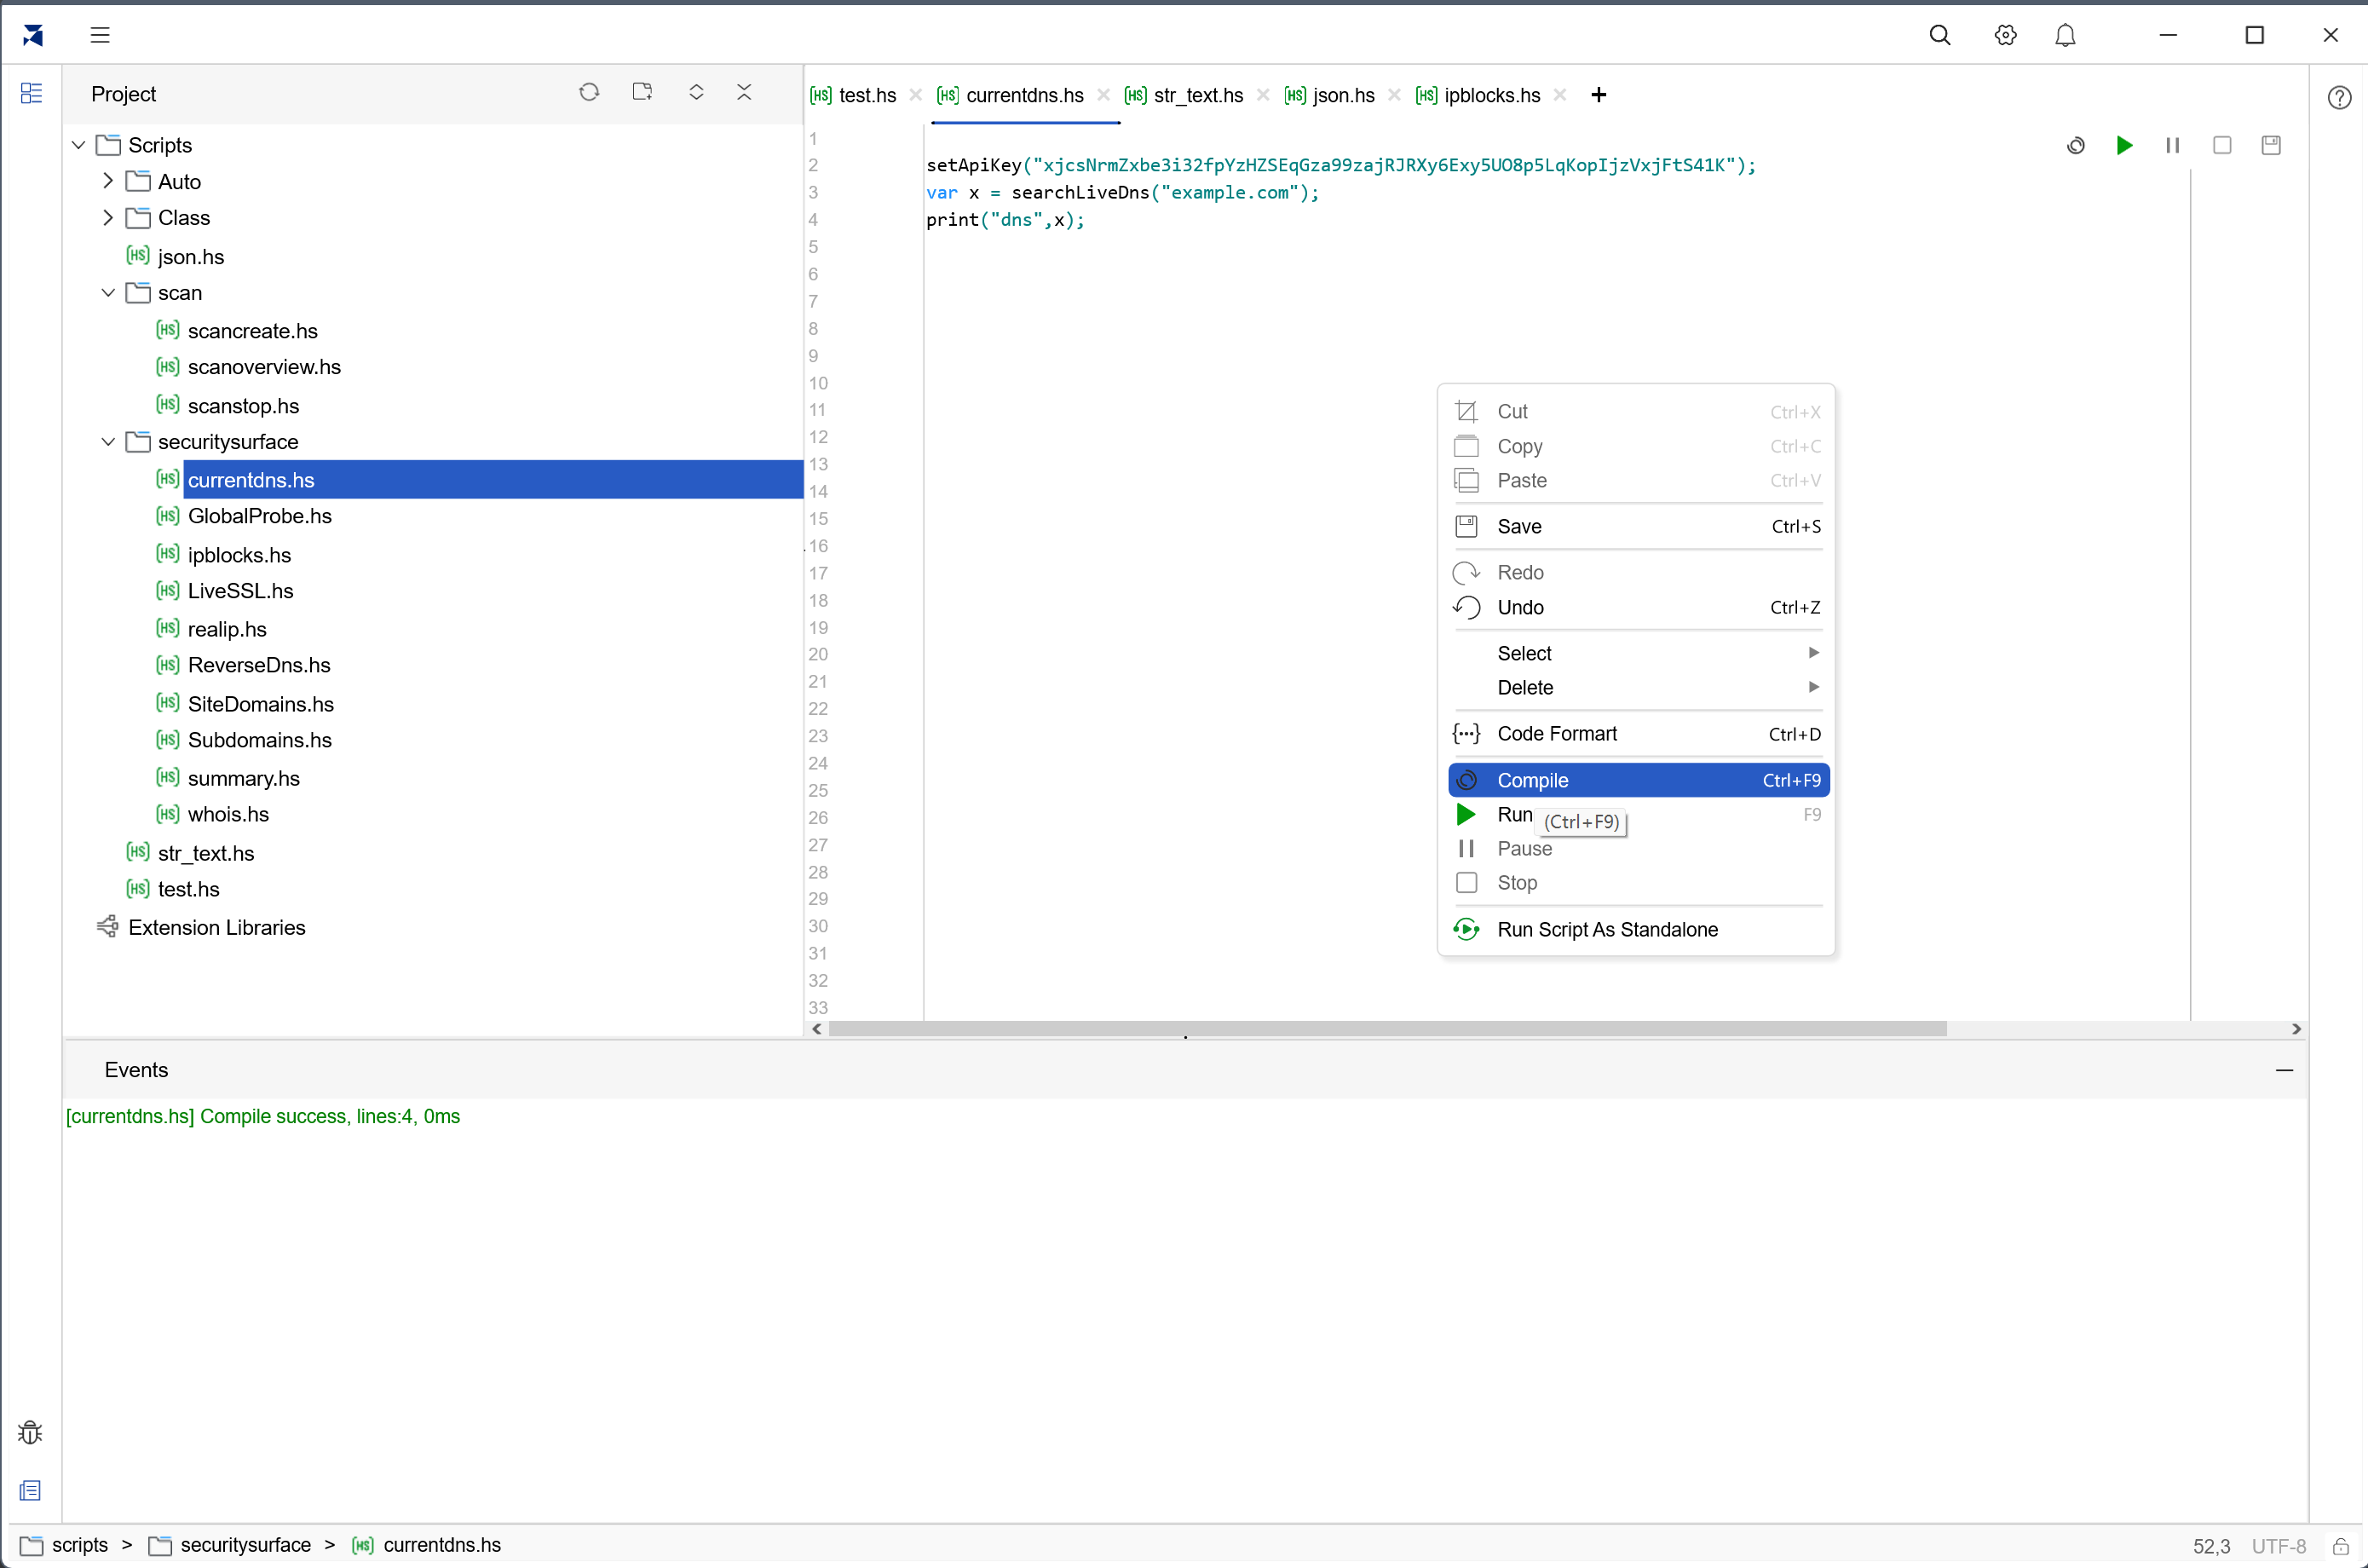Select Code Formart from the context menu
The width and height of the screenshot is (2368, 1568).
click(1638, 733)
